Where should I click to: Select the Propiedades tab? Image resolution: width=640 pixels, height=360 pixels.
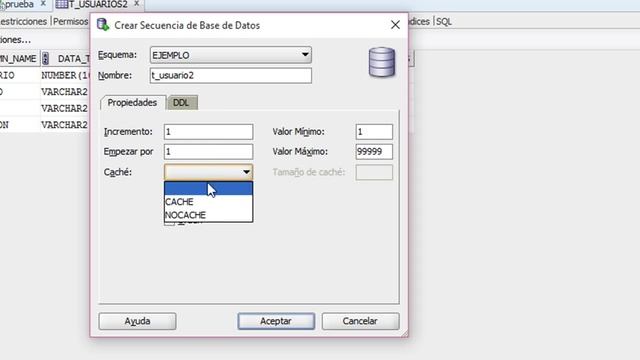[x=133, y=102]
